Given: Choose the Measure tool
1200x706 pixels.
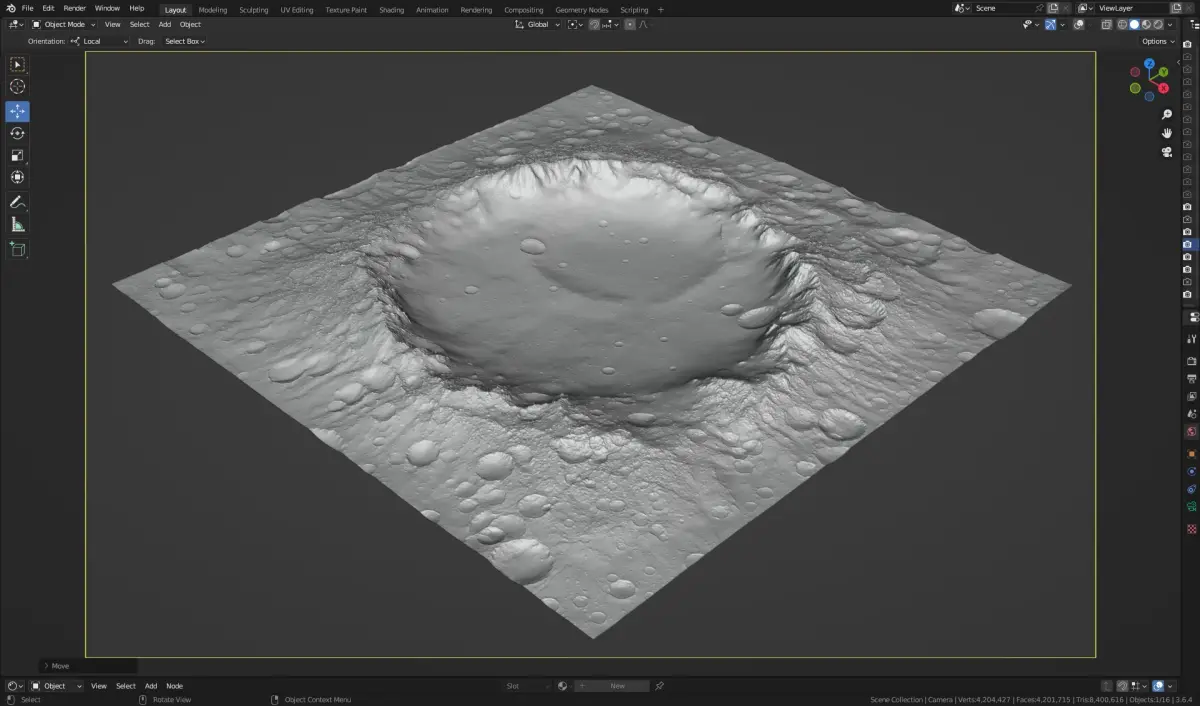Looking at the screenshot, I should click(x=17, y=224).
